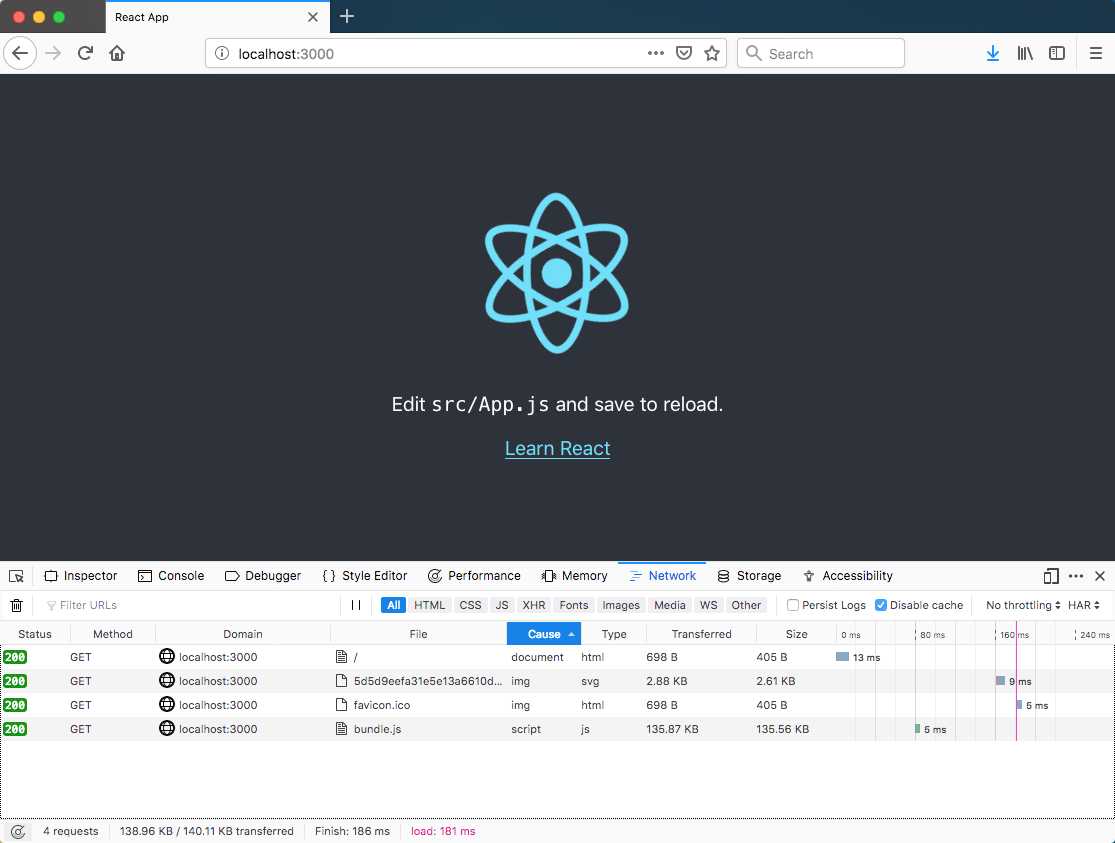Switch to the Inspector tab
The height and width of the screenshot is (843, 1115).
[x=80, y=576]
